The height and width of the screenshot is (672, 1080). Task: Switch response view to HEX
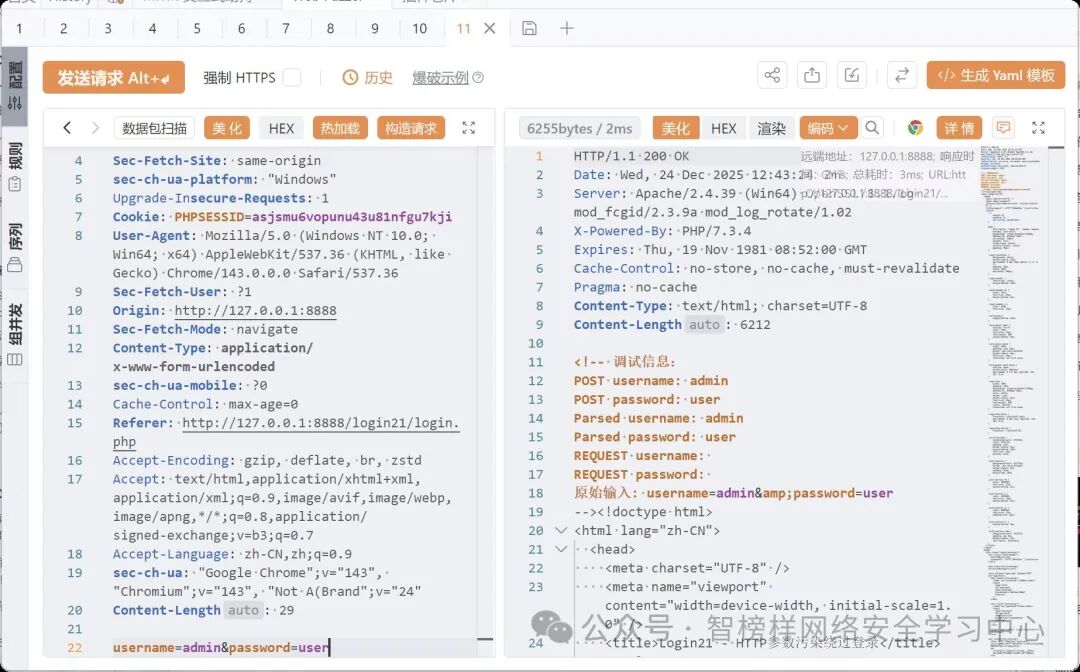pyautogui.click(x=723, y=128)
